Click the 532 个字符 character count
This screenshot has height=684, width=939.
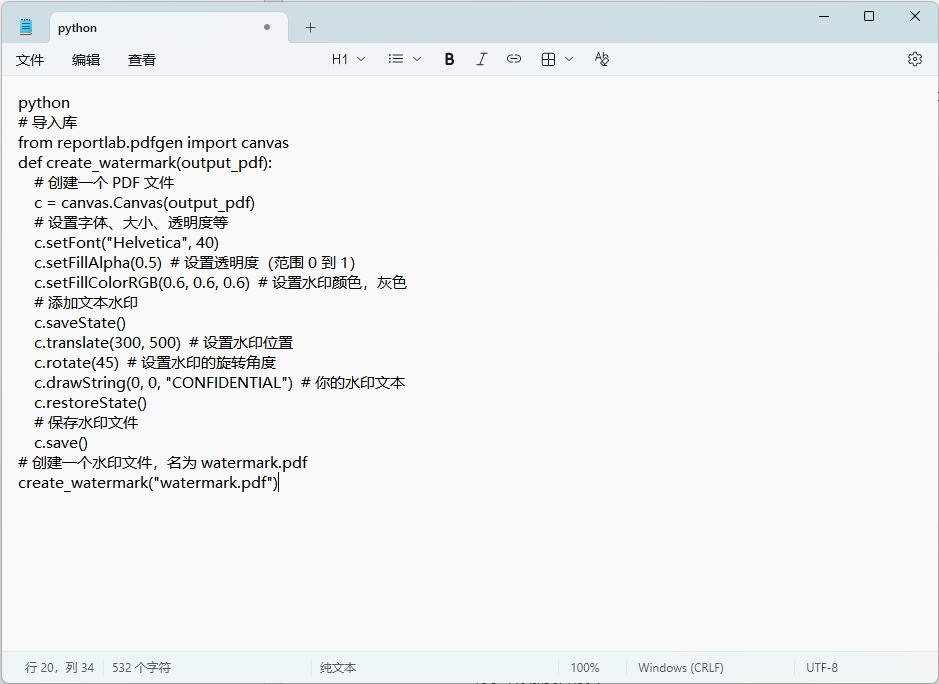click(x=141, y=667)
